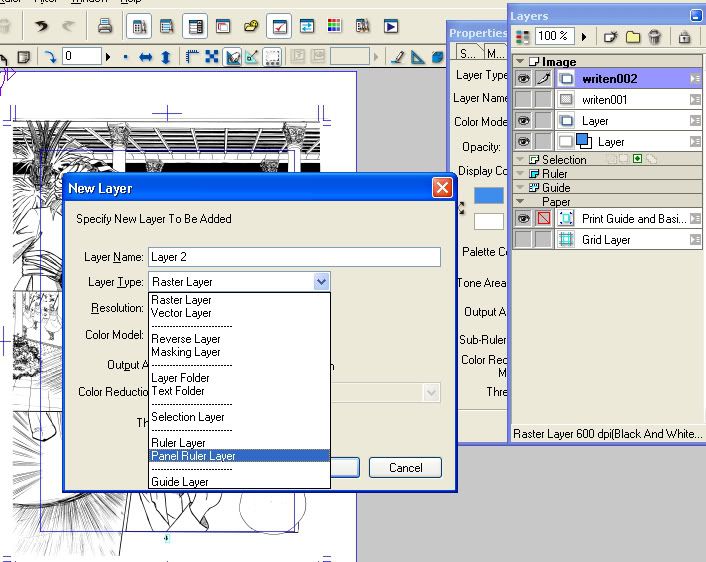The image size is (706, 562).
Task: Toggle red lock box on Print Guide
Action: click(x=543, y=218)
